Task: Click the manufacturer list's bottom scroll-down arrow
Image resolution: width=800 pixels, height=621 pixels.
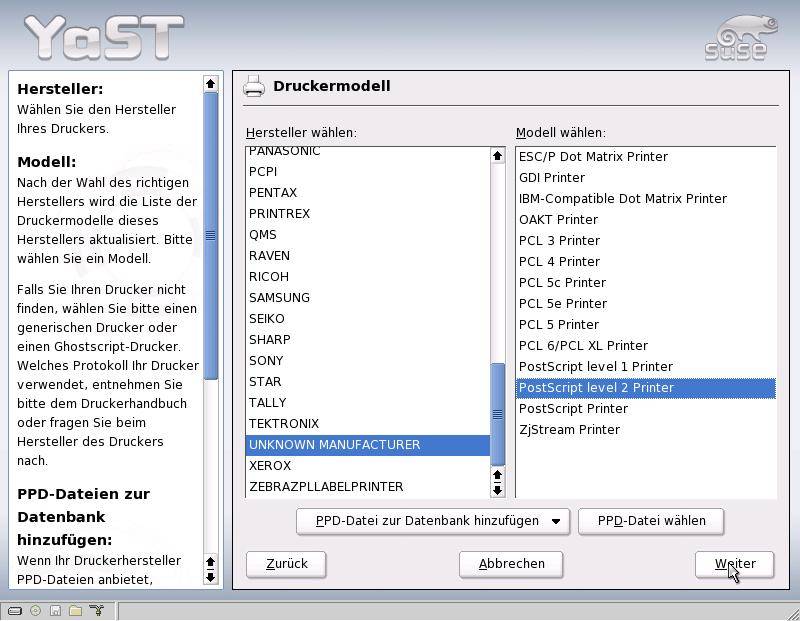Action: pos(497,490)
